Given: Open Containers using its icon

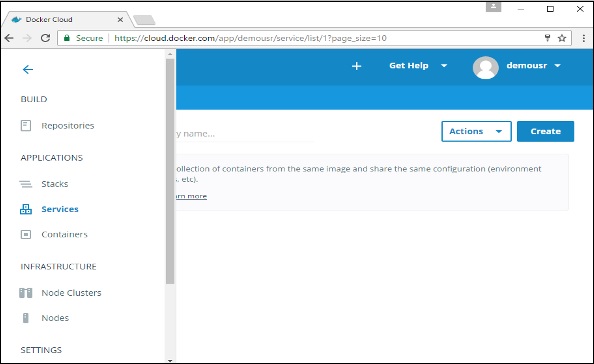Looking at the screenshot, I should coord(26,234).
